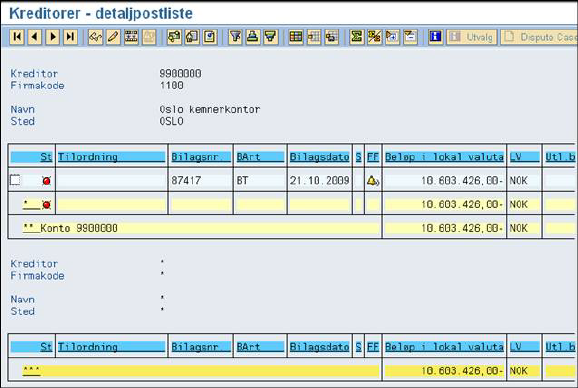This screenshot has width=578, height=388.
Task: Calculate totals with the sigma icon
Action: coord(356,36)
